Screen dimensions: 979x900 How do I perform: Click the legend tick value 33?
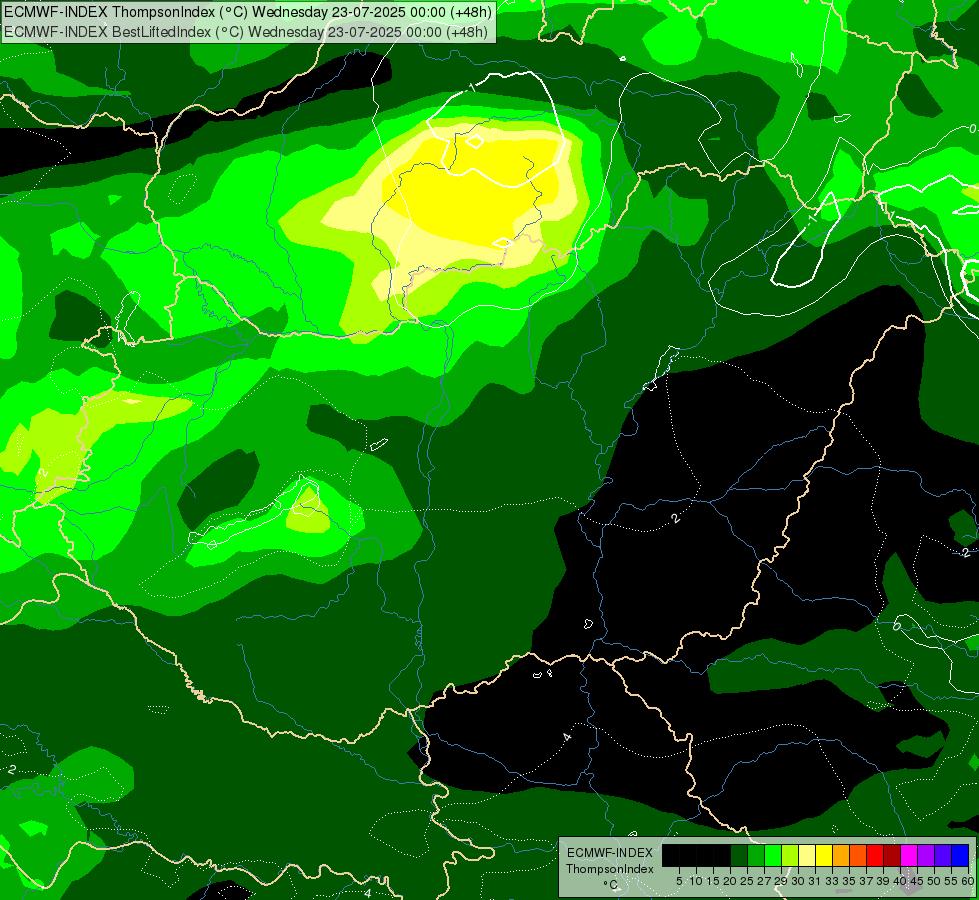click(832, 881)
